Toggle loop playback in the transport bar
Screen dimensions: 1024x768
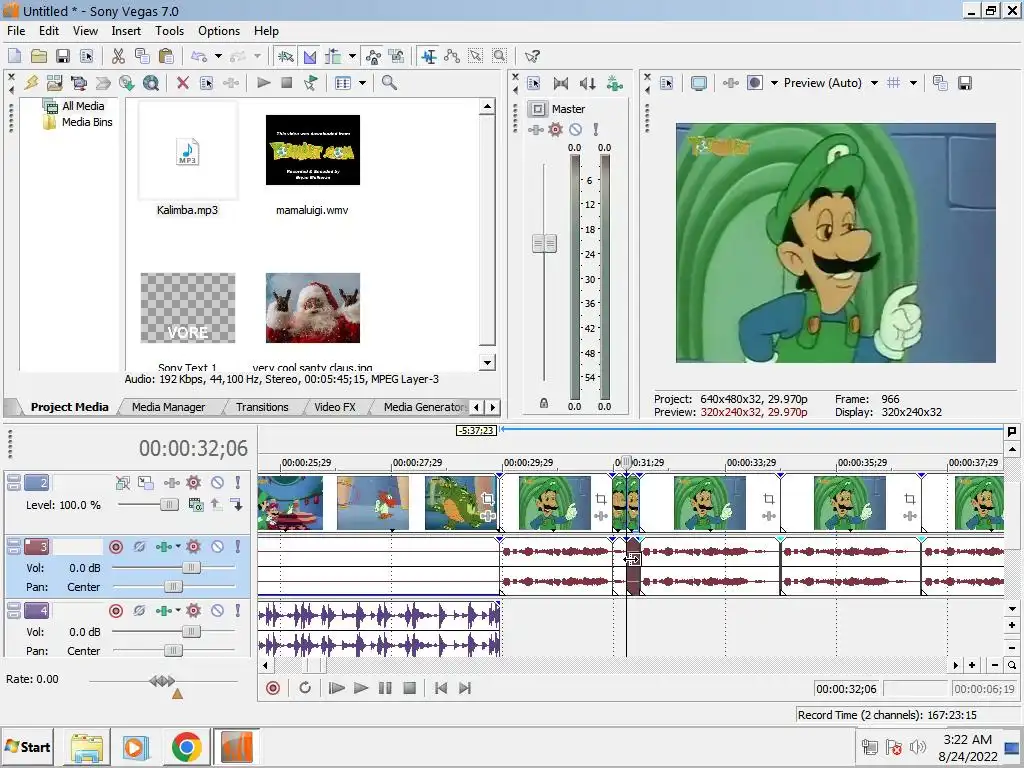(305, 688)
